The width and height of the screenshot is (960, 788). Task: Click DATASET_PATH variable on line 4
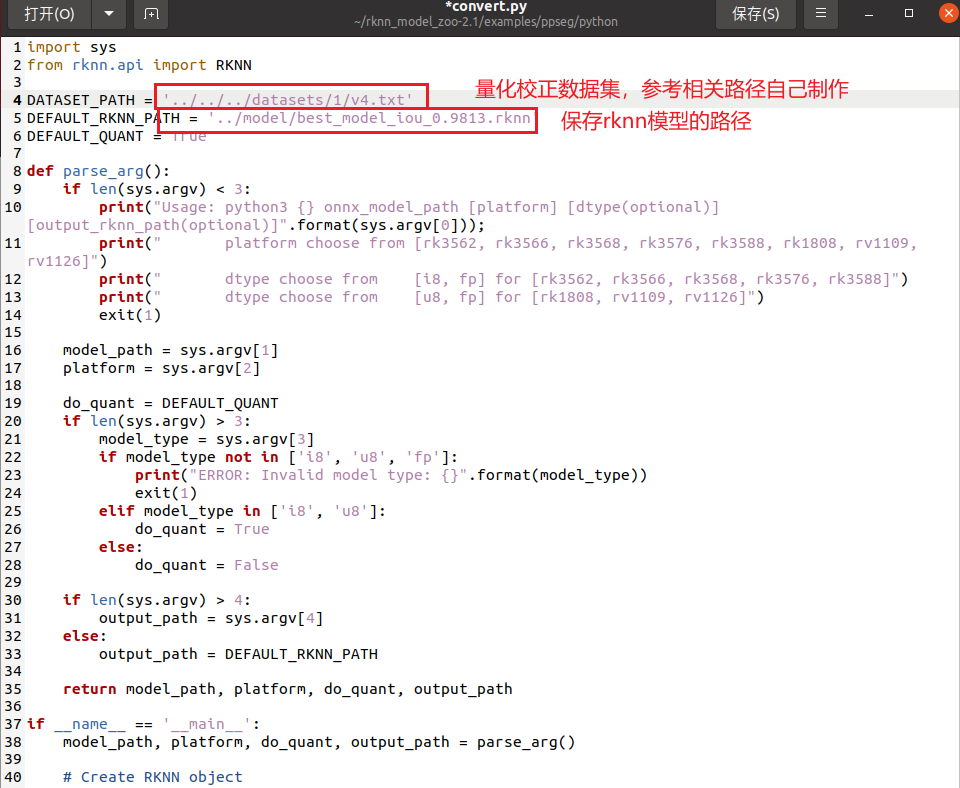[x=81, y=100]
